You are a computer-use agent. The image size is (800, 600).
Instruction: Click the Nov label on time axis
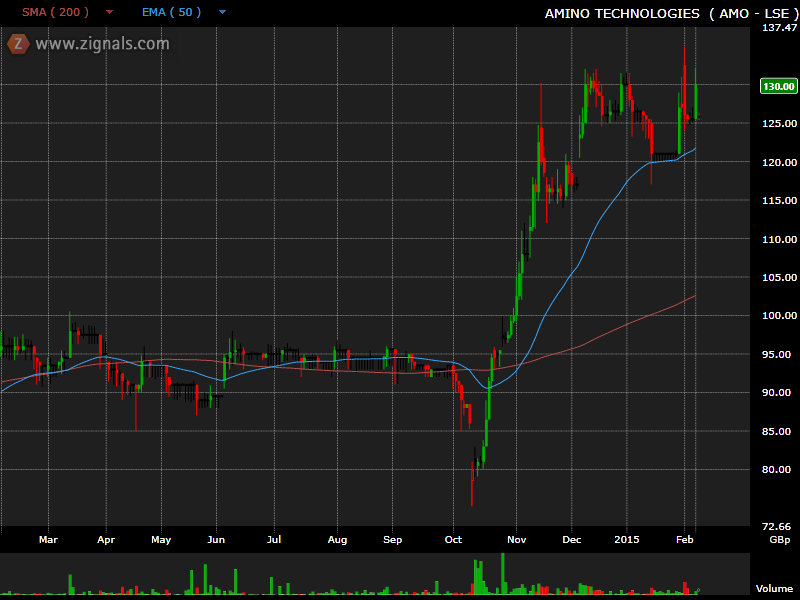(516, 539)
